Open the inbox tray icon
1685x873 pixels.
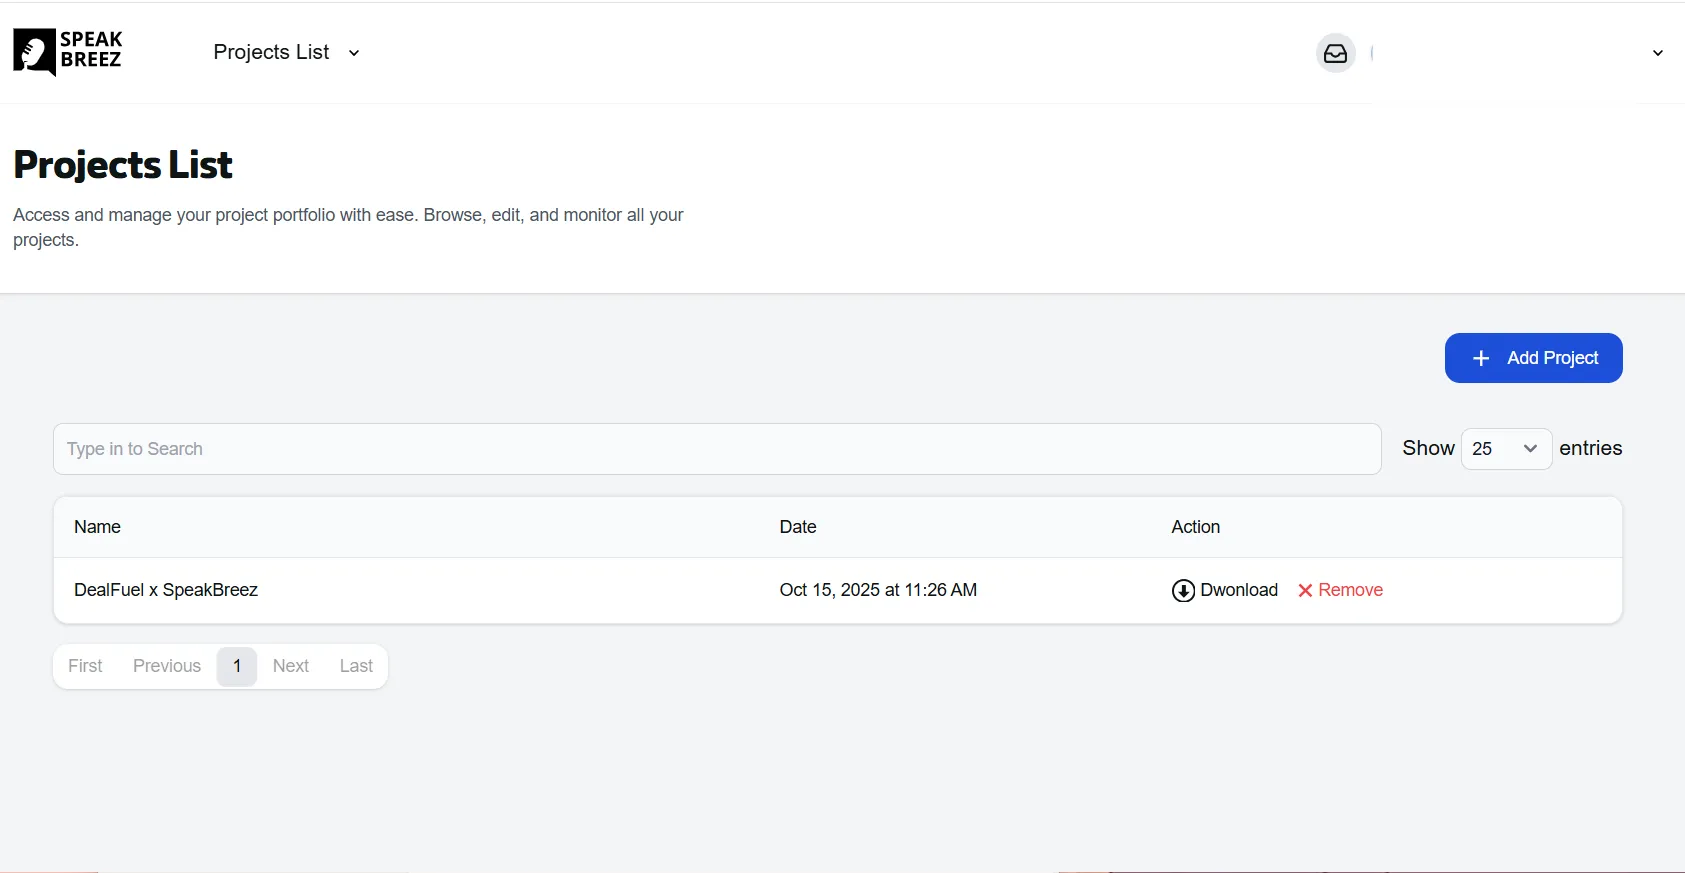[x=1335, y=53]
